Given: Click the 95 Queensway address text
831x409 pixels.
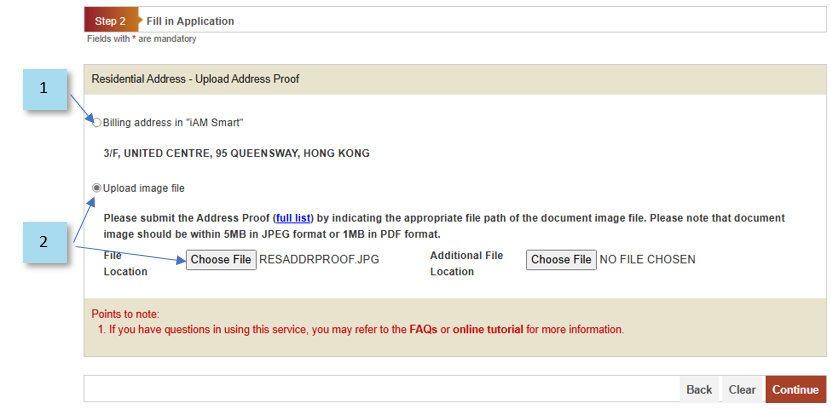Looking at the screenshot, I should coord(236,154).
